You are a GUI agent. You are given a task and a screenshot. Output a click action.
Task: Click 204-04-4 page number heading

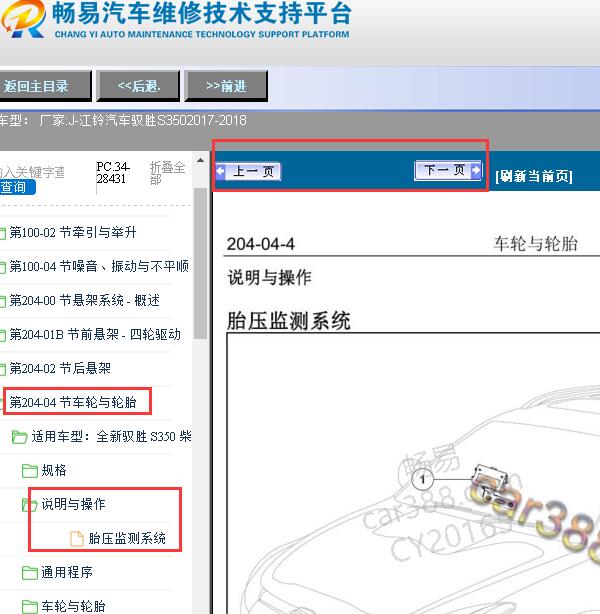pos(261,244)
